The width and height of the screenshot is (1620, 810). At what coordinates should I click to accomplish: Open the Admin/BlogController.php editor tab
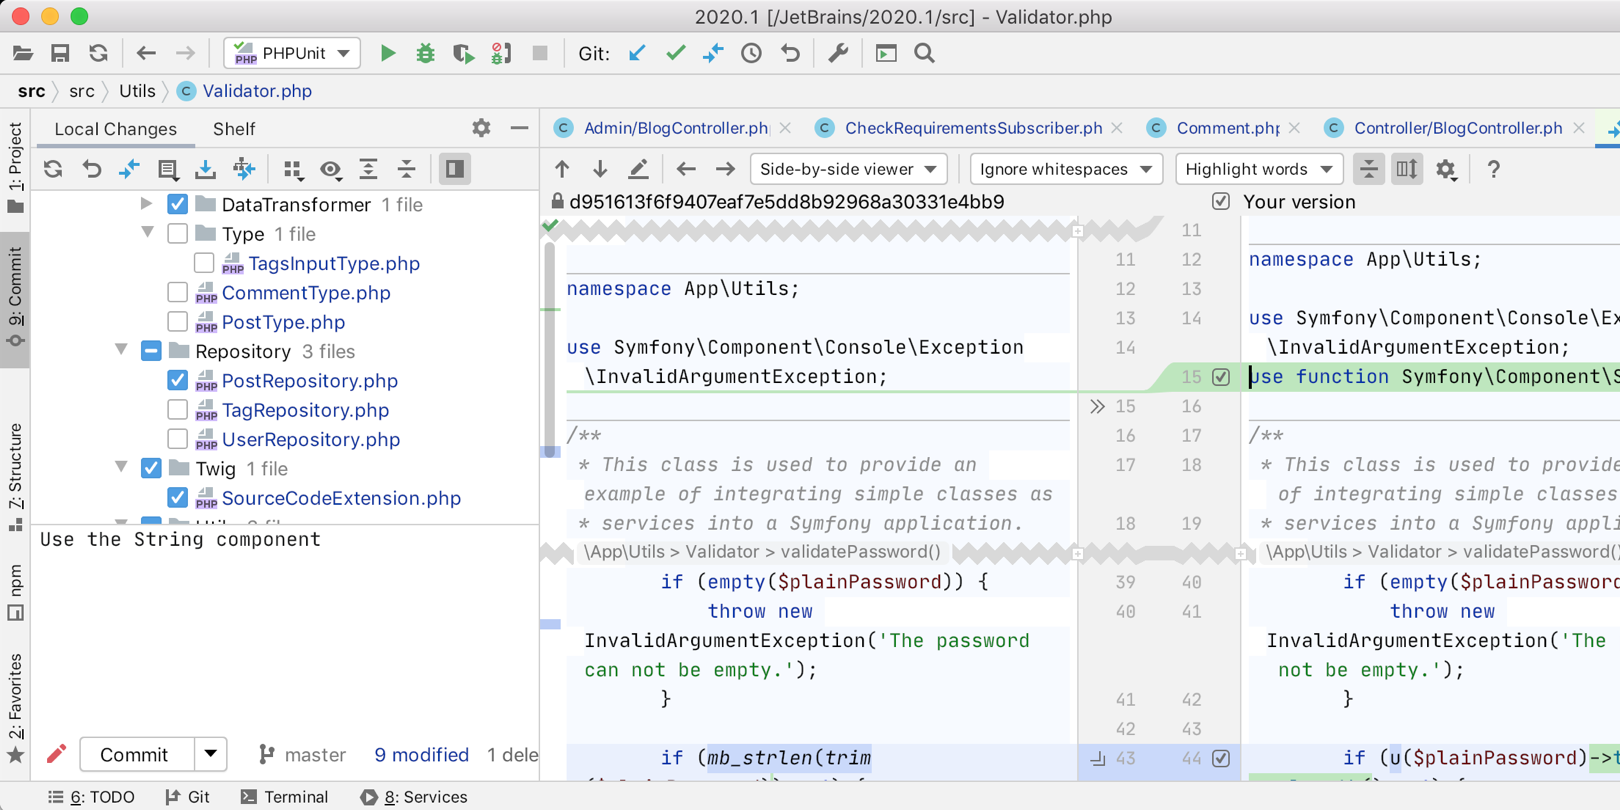pyautogui.click(x=675, y=128)
